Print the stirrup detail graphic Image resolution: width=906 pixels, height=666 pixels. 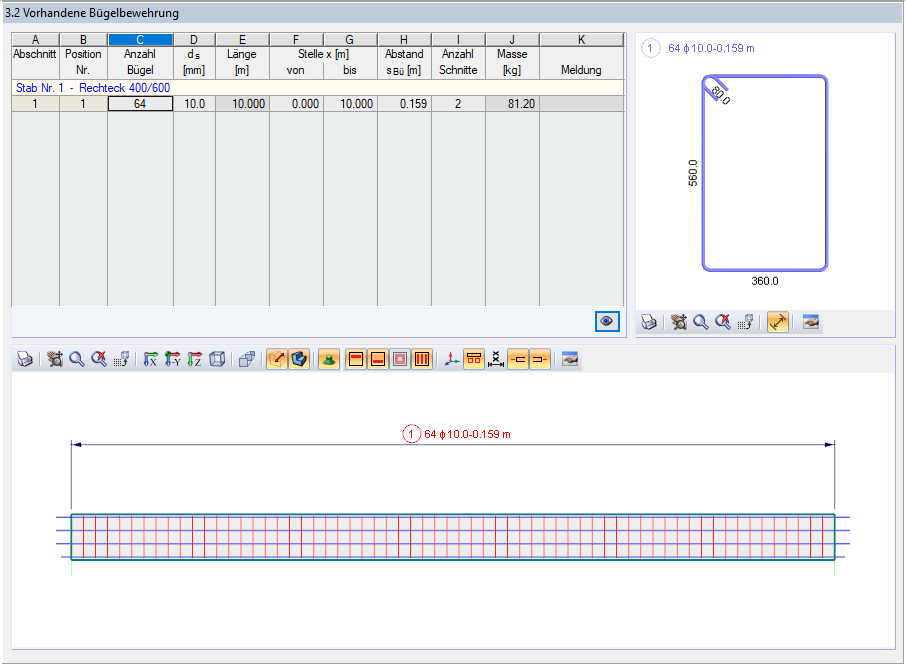(649, 322)
